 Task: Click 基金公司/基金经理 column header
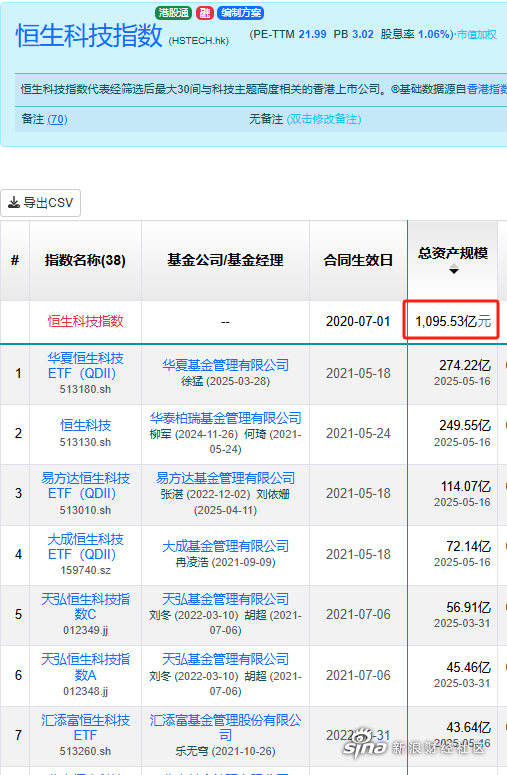(x=225, y=260)
